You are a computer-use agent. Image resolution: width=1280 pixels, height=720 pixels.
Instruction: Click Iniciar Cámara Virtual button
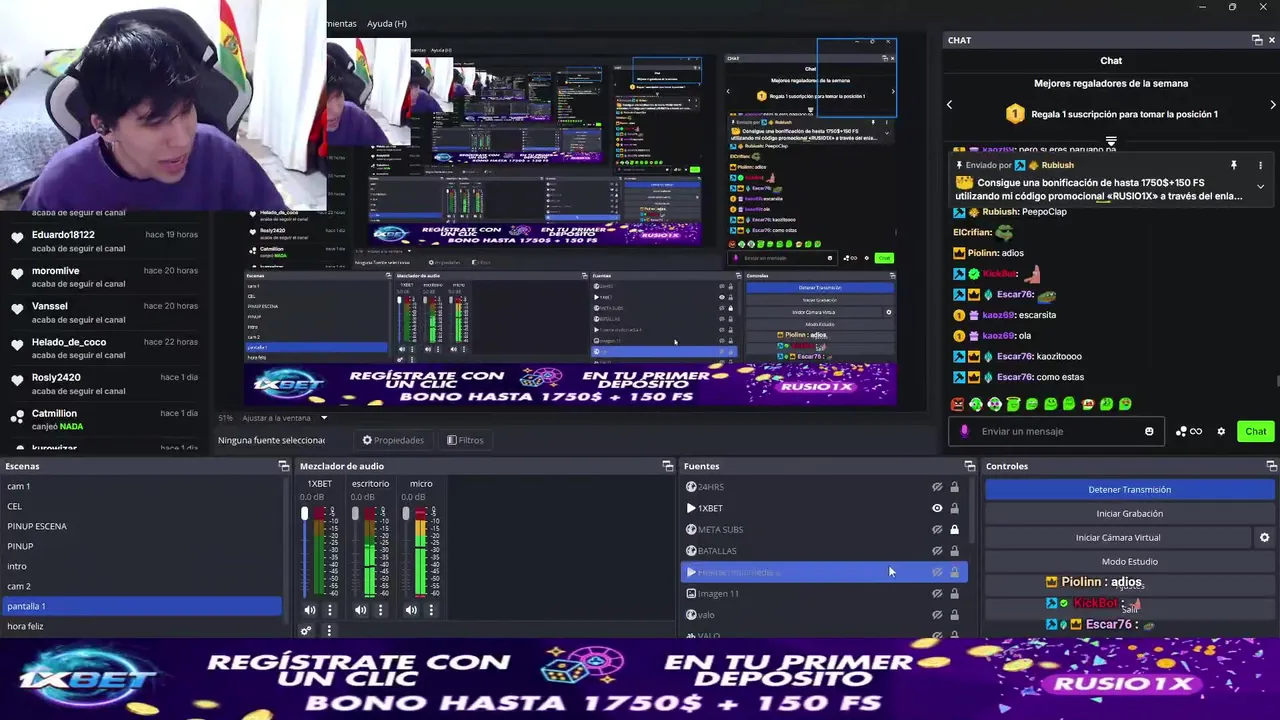click(x=1118, y=537)
